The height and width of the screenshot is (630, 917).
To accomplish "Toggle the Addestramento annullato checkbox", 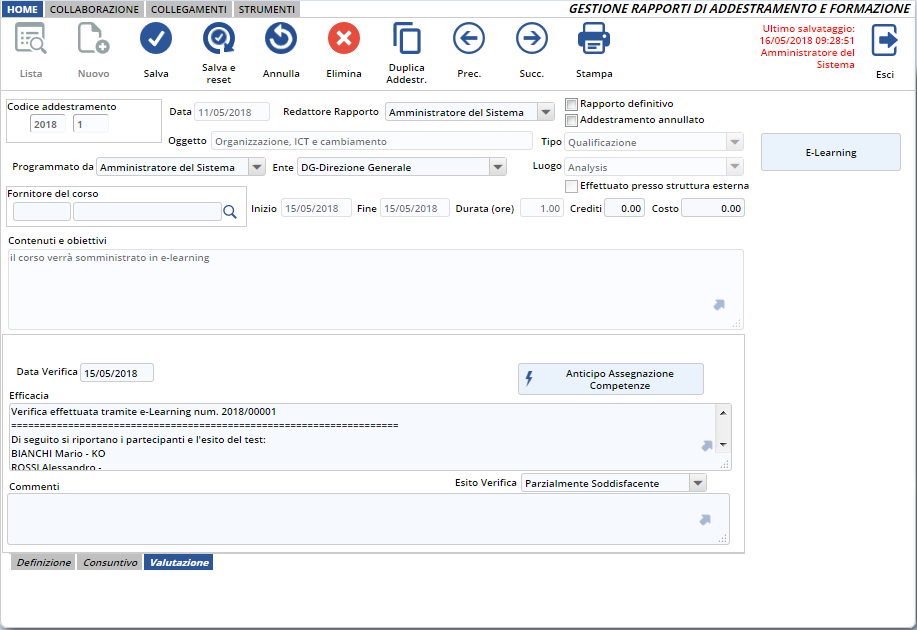I will click(x=572, y=120).
